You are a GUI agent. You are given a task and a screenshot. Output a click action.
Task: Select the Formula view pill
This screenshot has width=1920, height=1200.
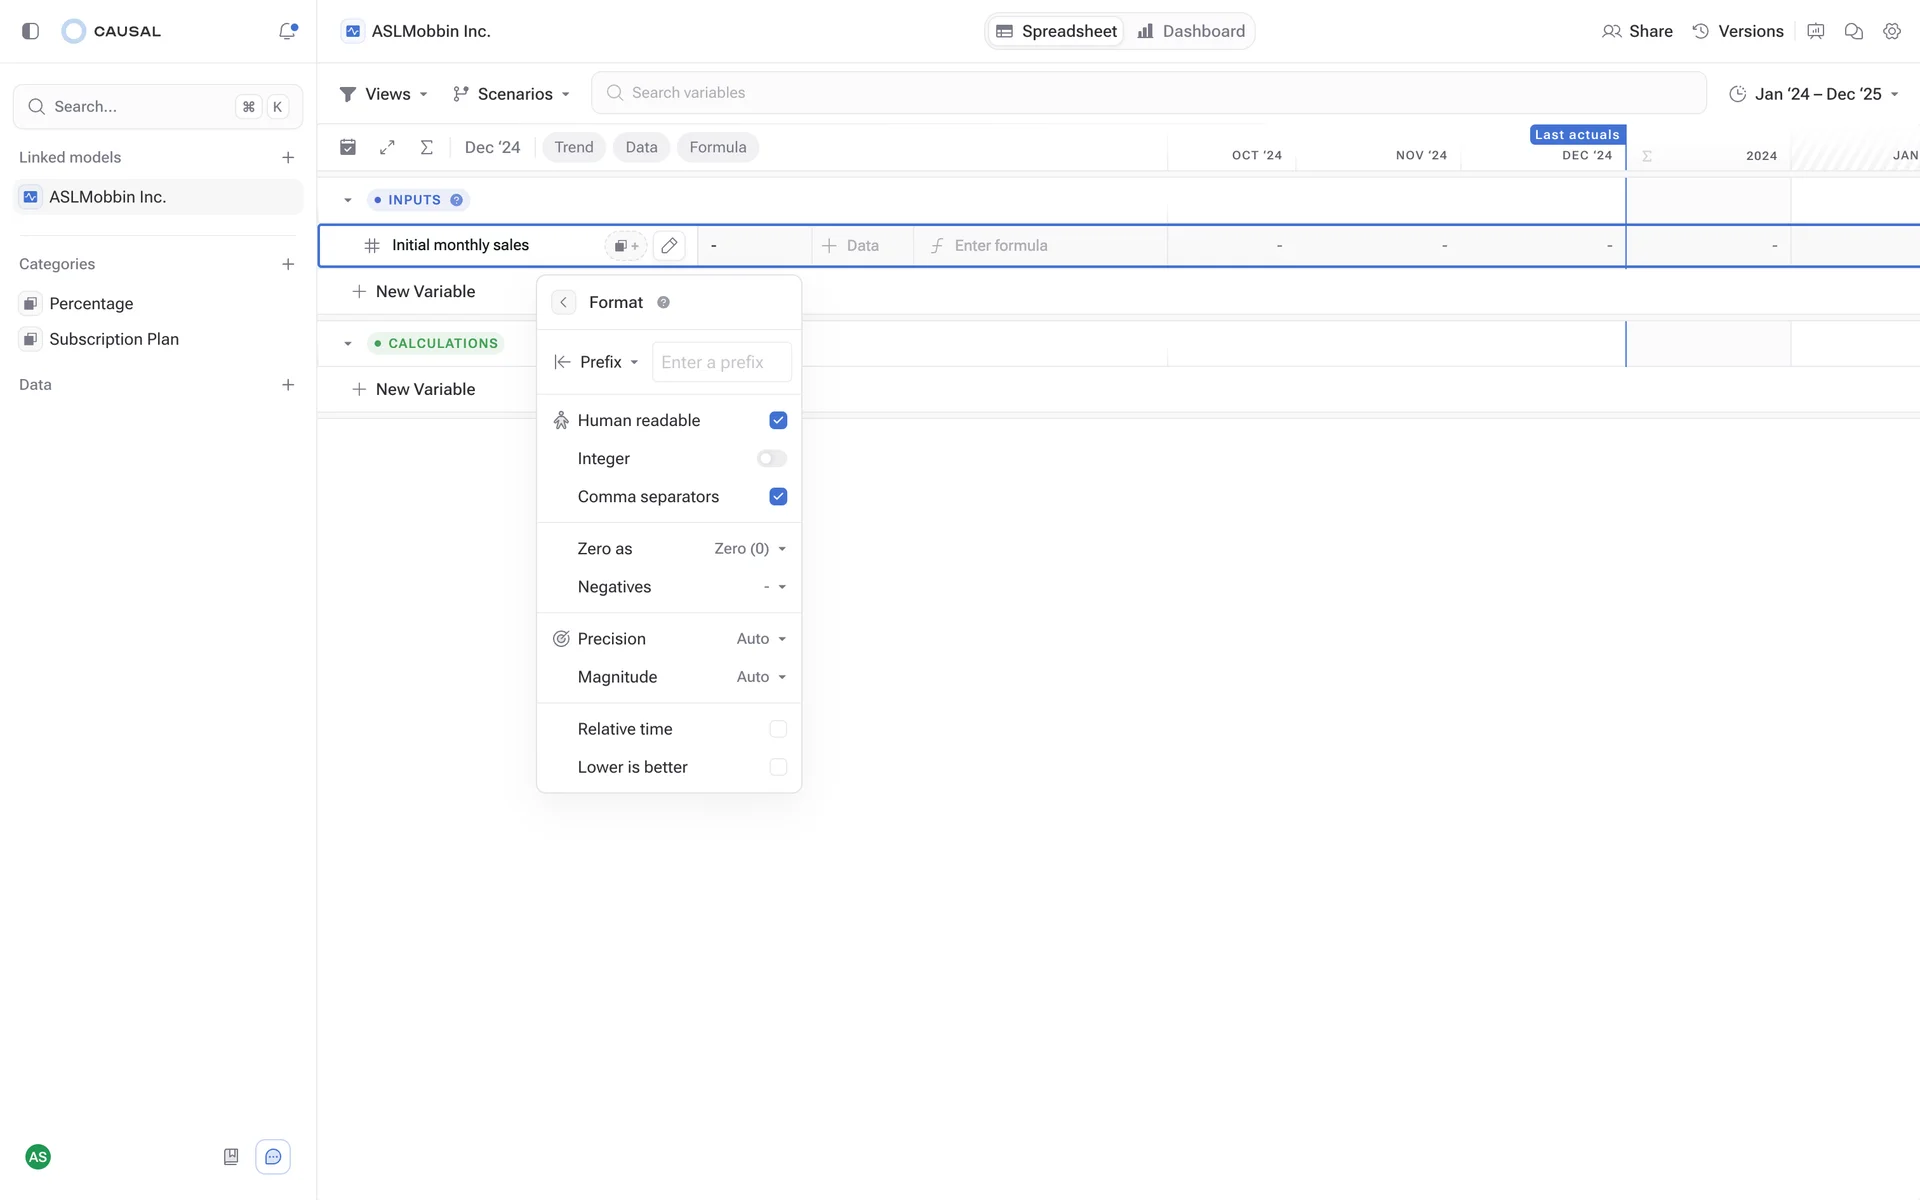[x=717, y=147]
